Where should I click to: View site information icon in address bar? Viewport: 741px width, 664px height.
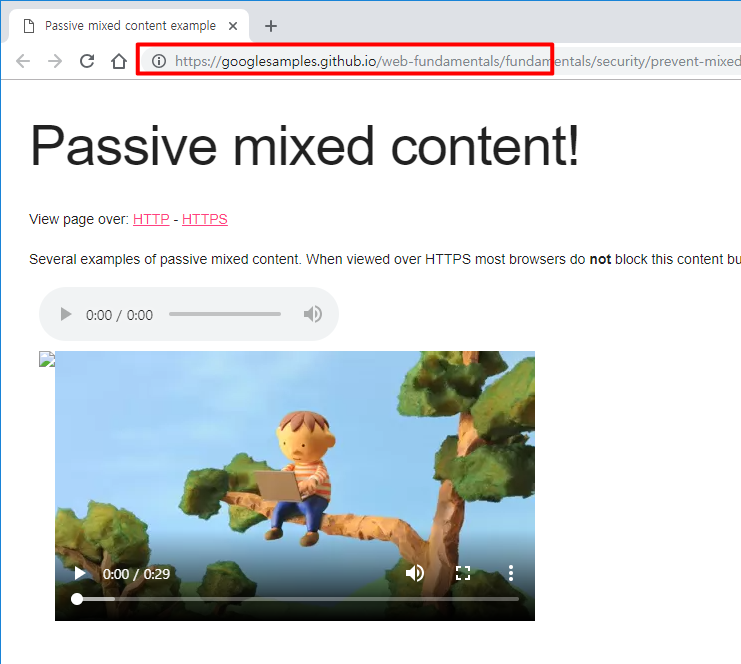pos(159,61)
